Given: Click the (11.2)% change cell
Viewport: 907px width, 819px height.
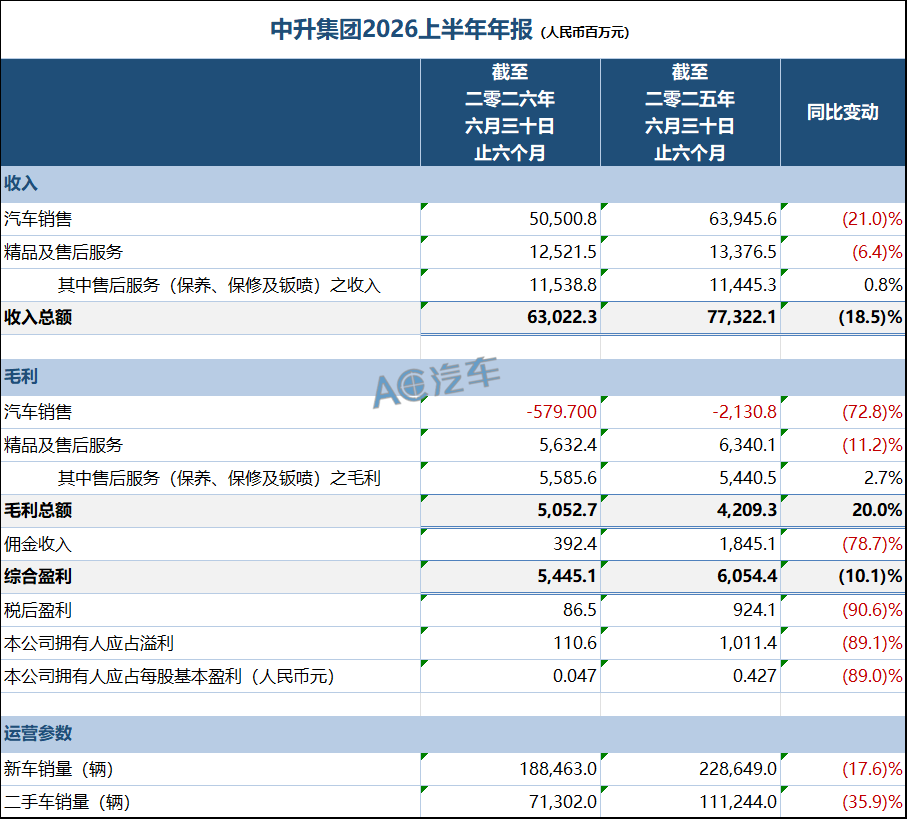Looking at the screenshot, I should (843, 445).
